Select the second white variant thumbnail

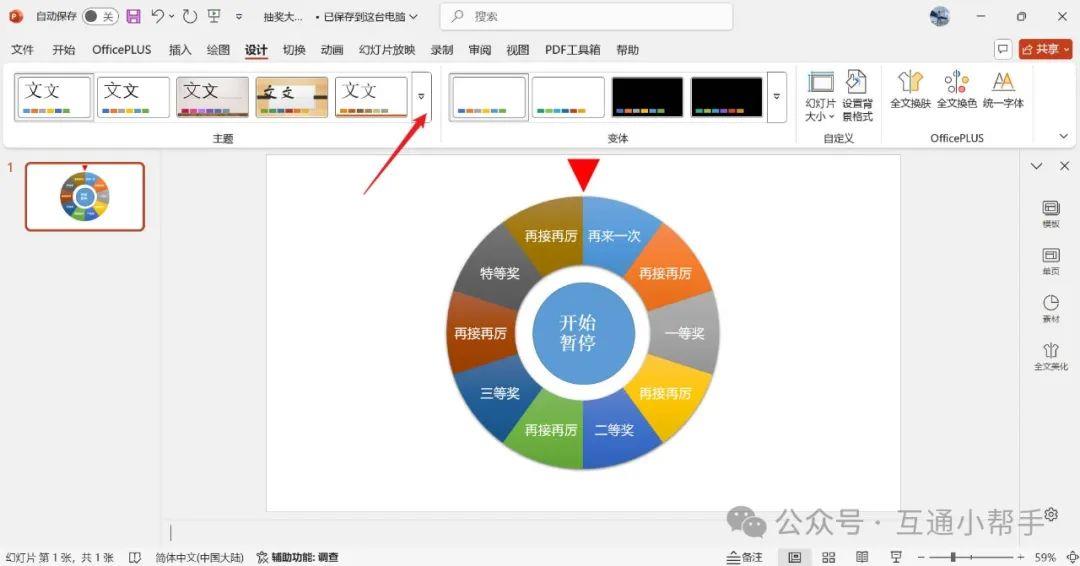568,97
